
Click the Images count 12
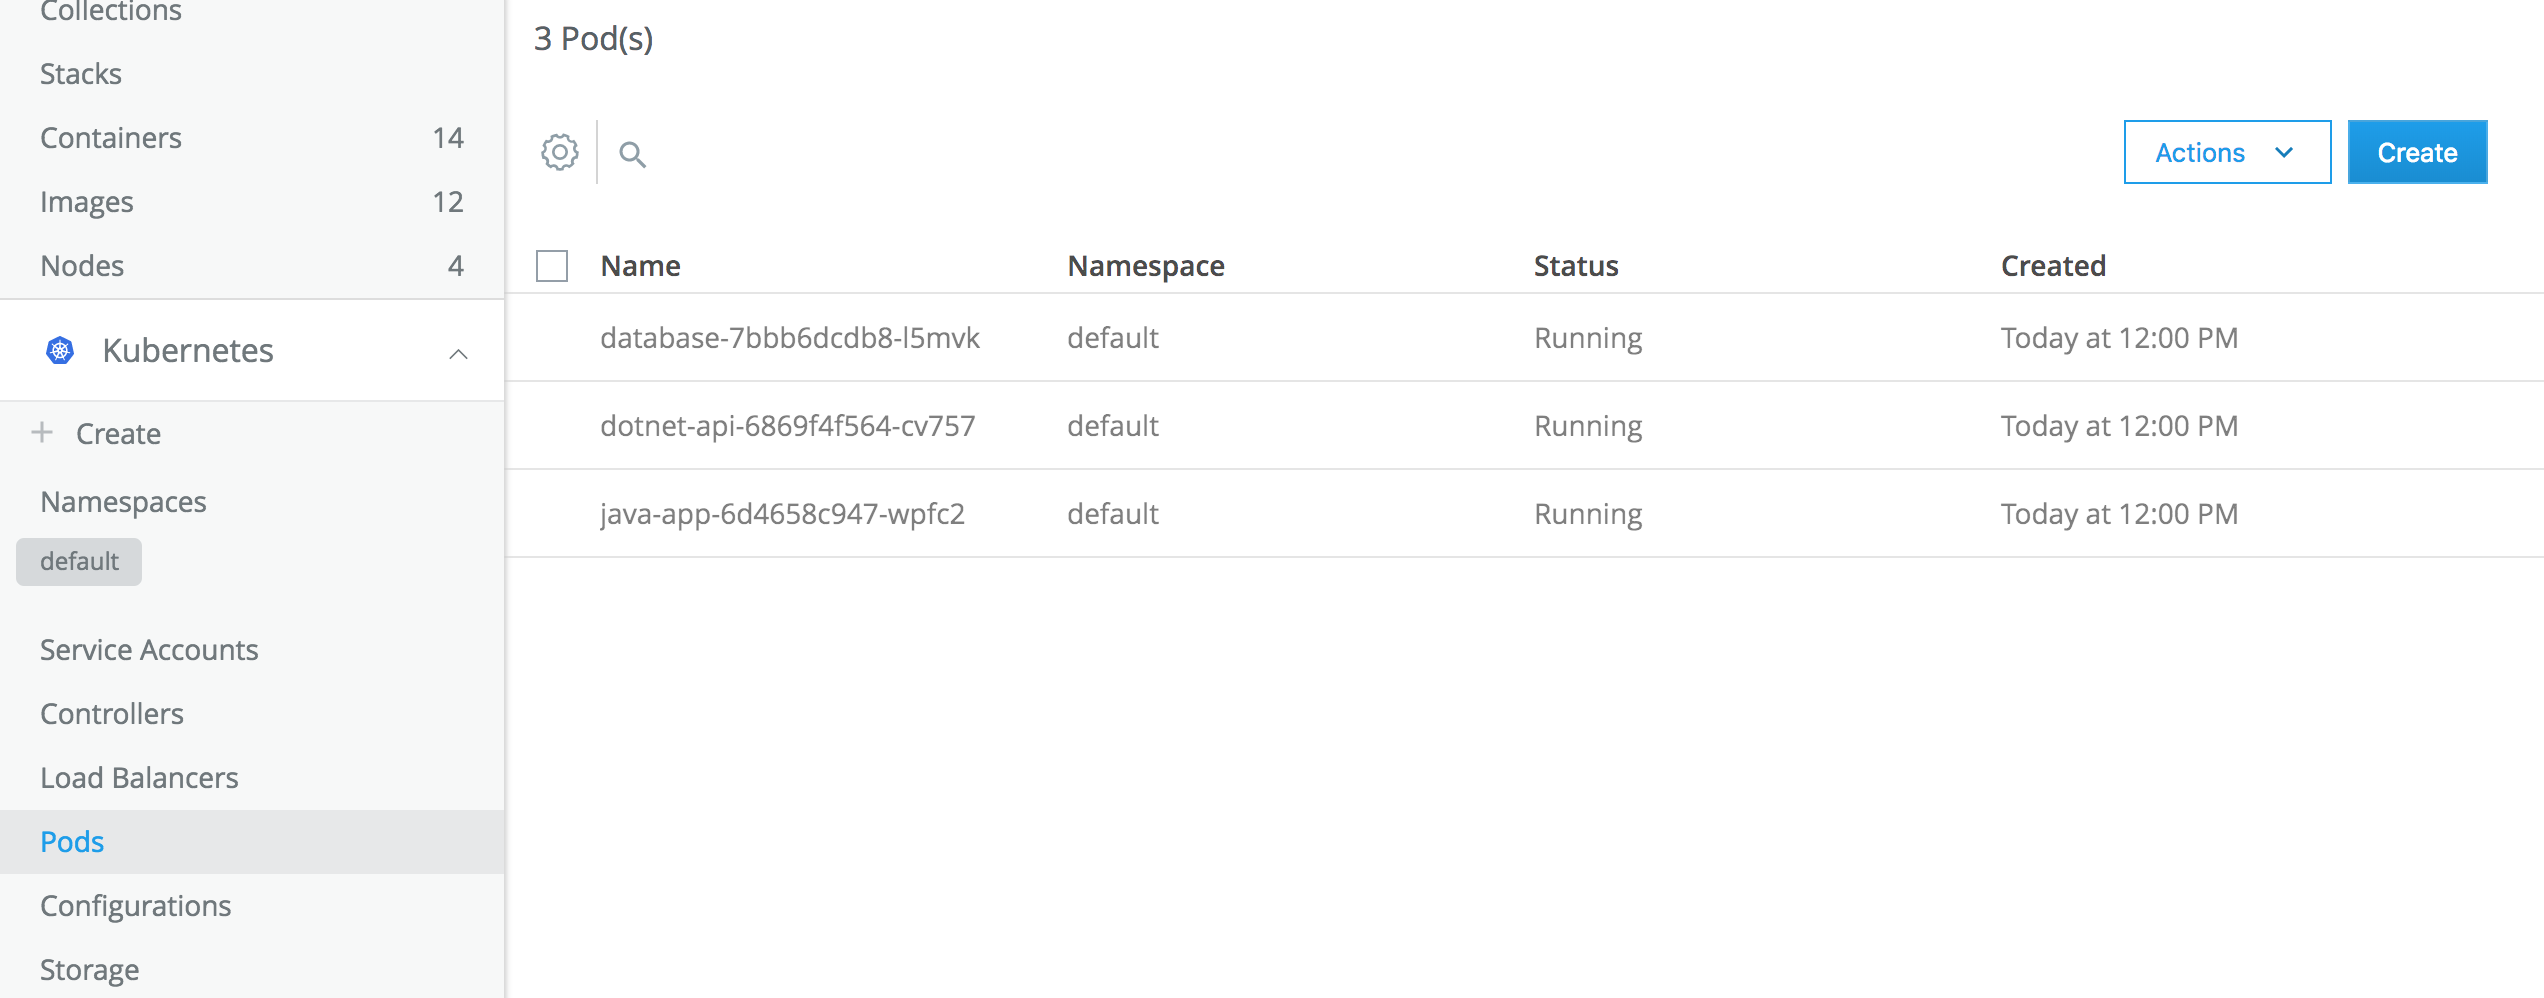448,202
